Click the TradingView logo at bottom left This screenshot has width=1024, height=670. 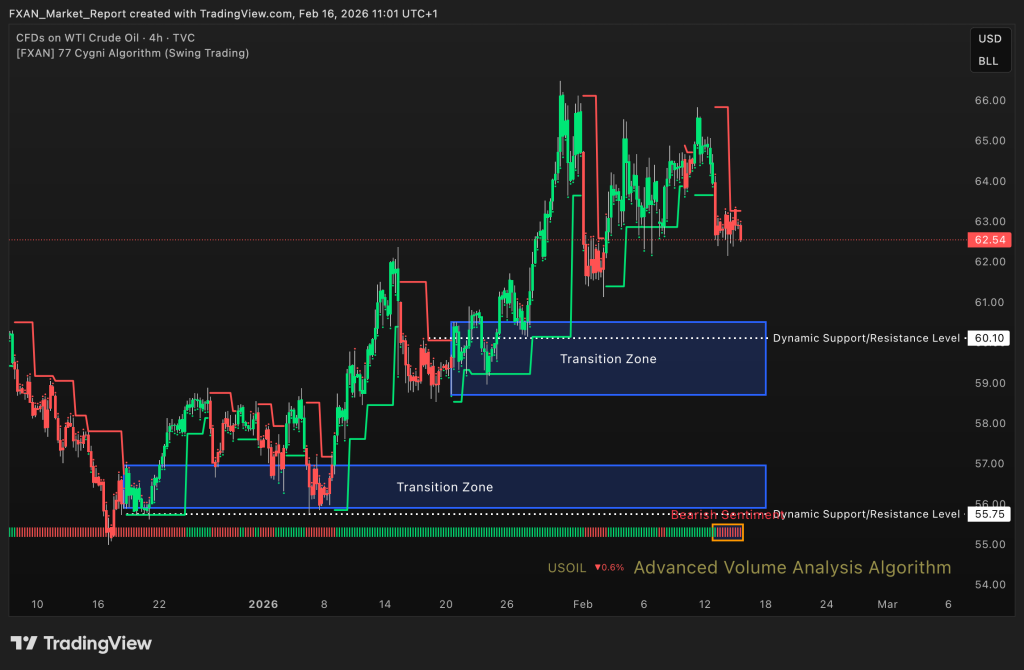tap(81, 643)
